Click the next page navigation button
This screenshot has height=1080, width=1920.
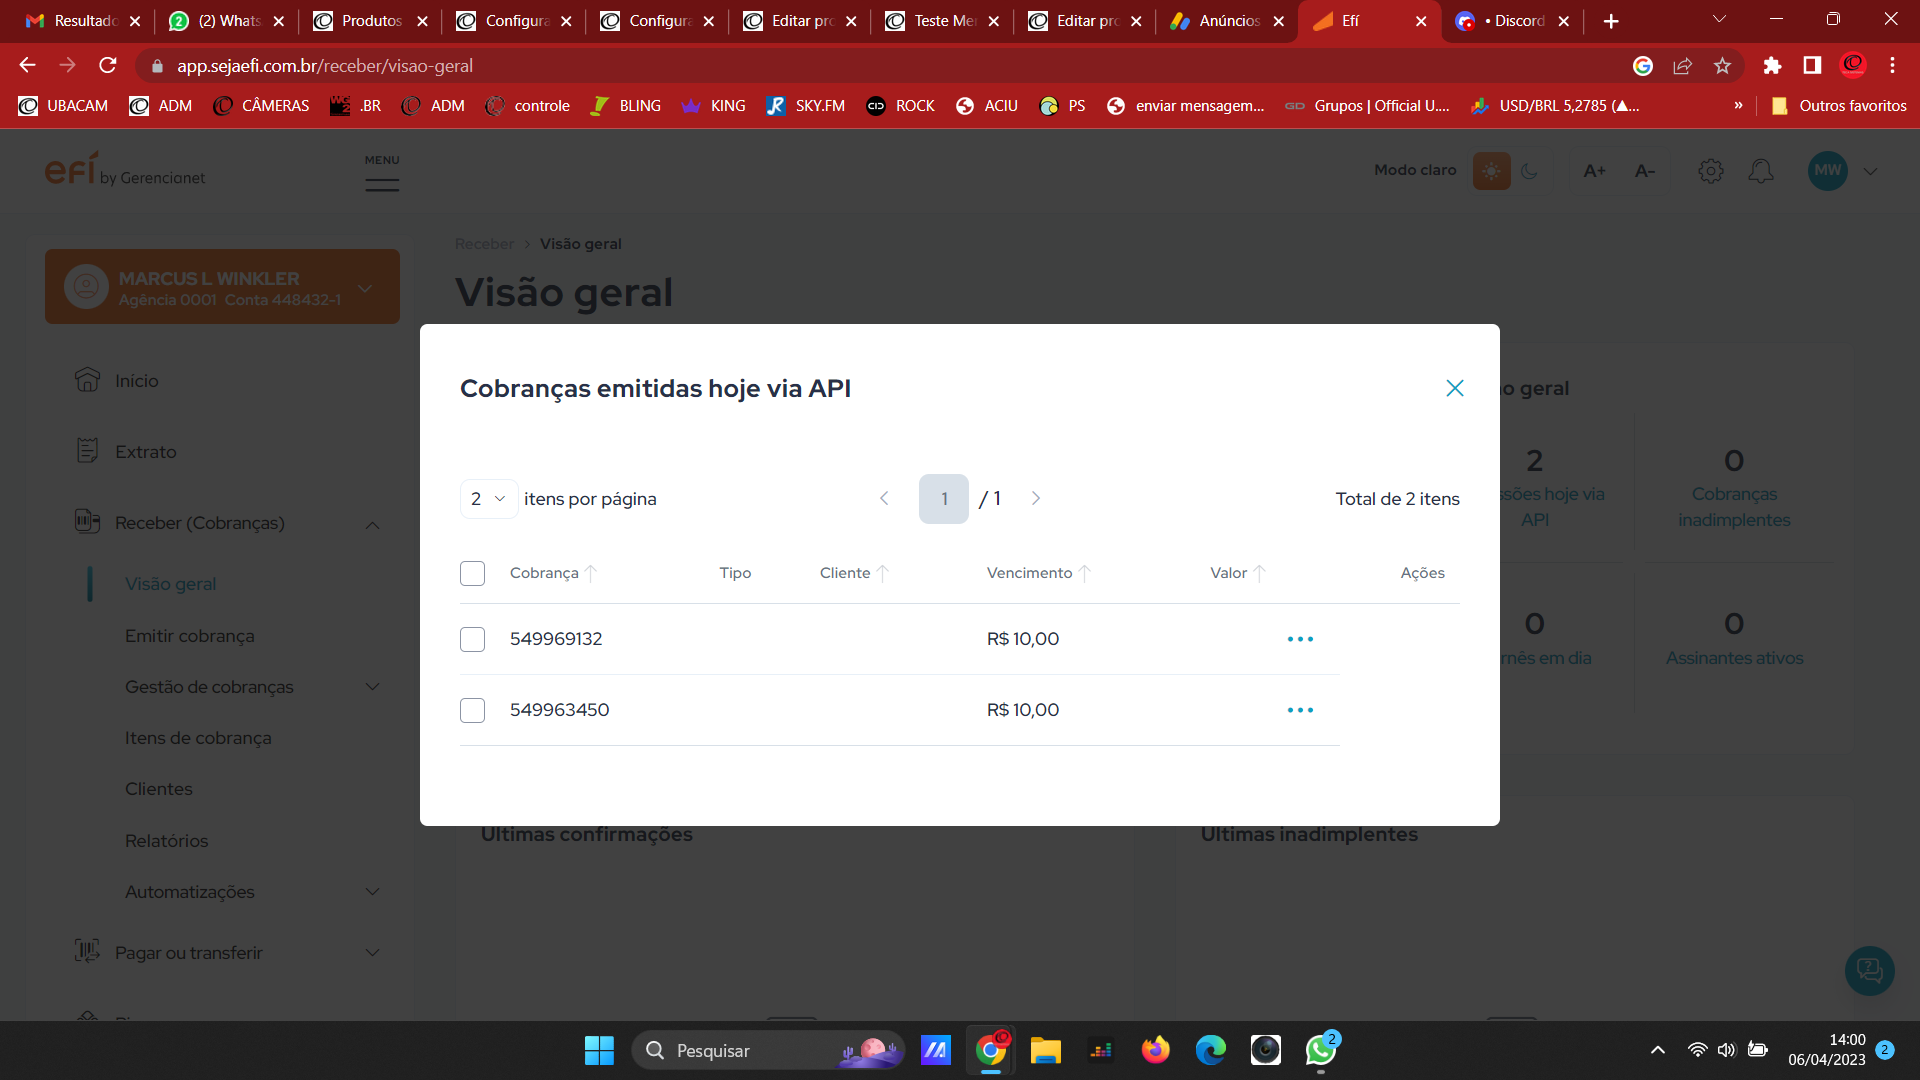[x=1035, y=498]
